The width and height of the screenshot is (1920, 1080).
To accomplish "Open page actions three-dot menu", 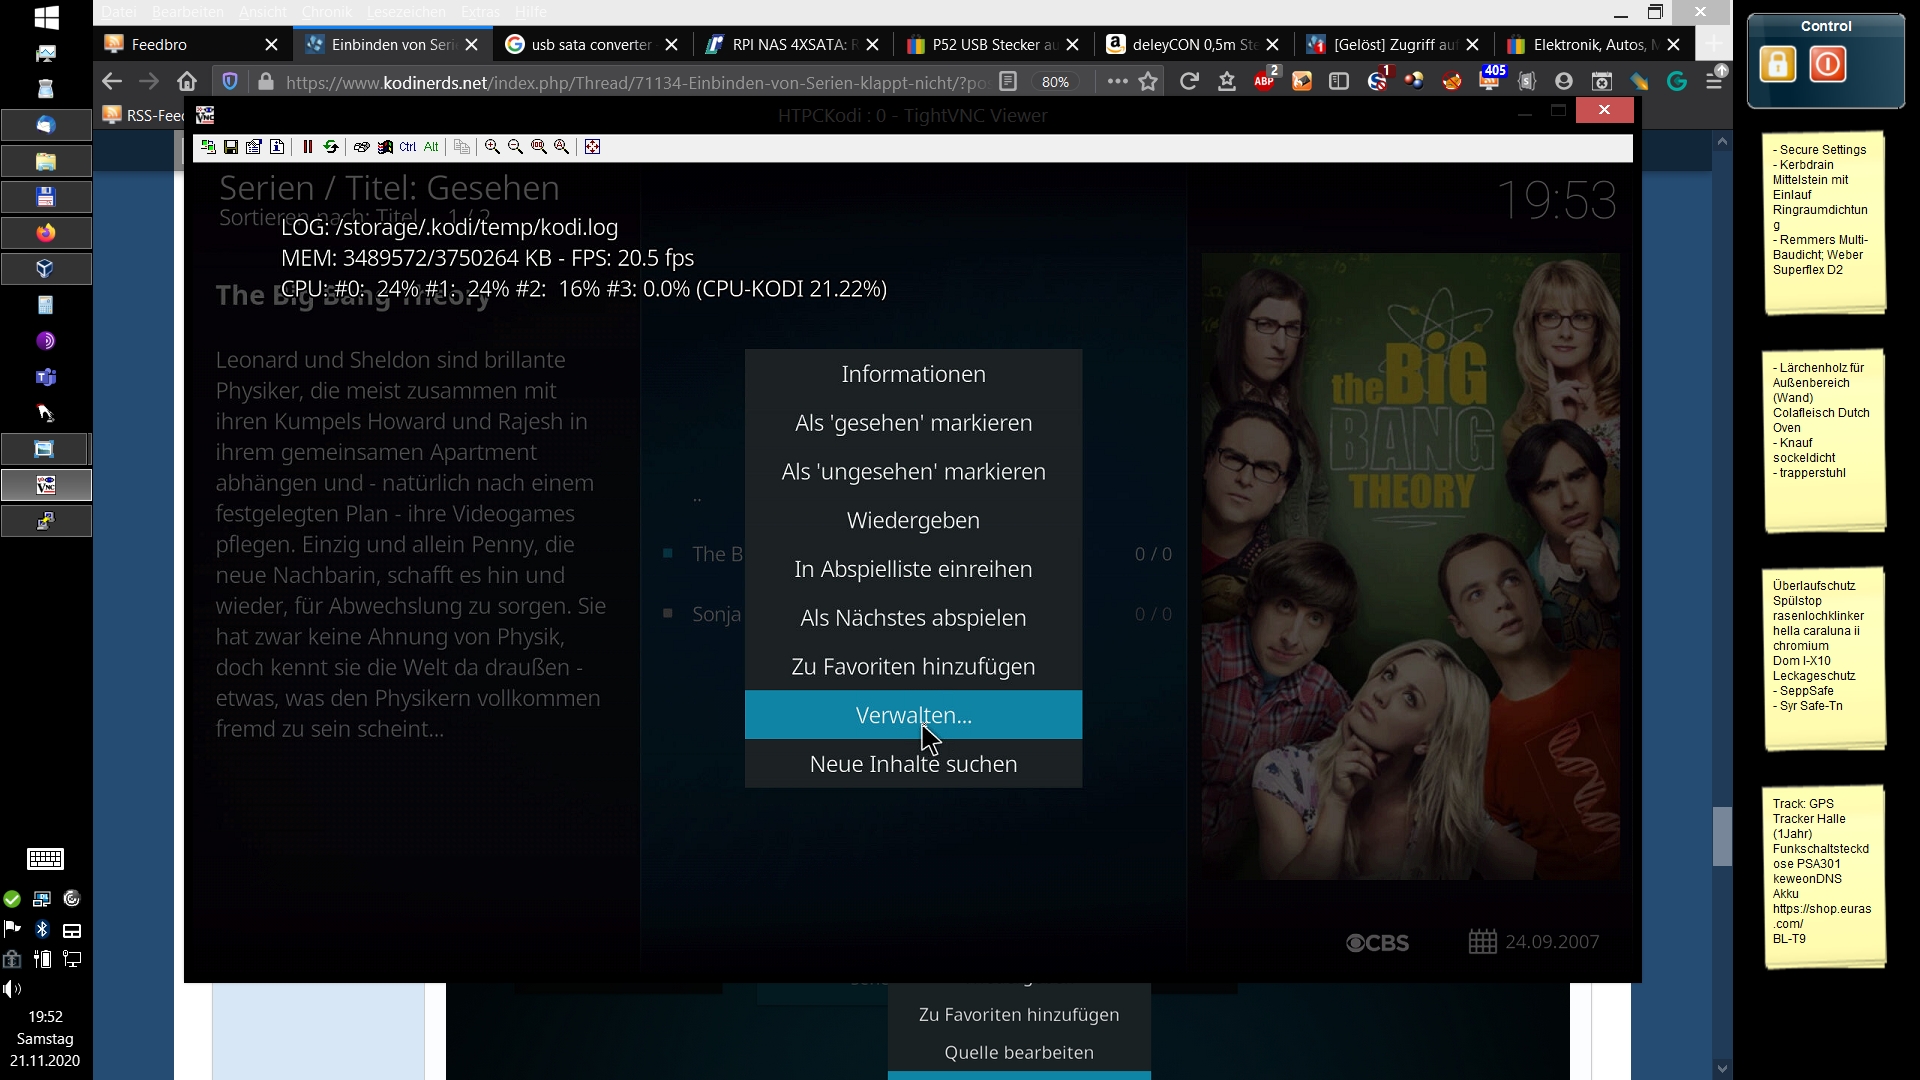I will click(x=1117, y=82).
